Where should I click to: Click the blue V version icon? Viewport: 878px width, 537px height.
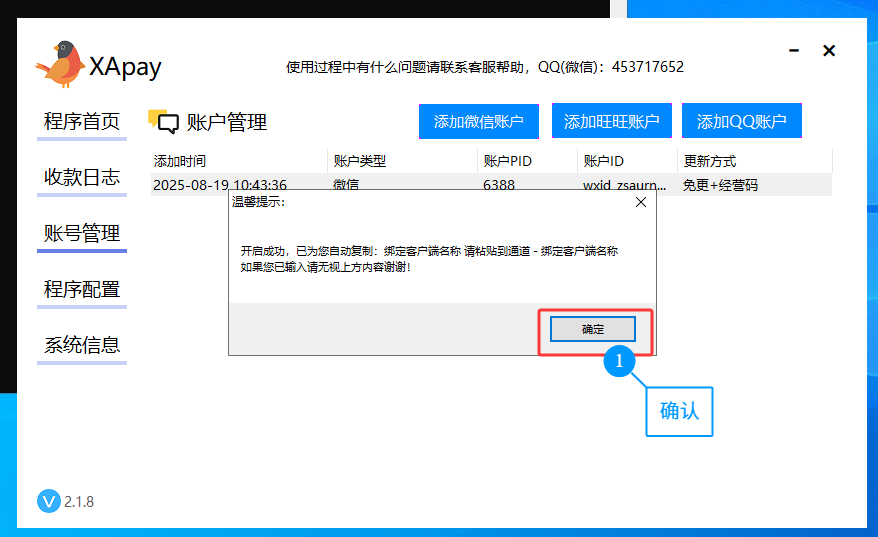click(x=48, y=501)
